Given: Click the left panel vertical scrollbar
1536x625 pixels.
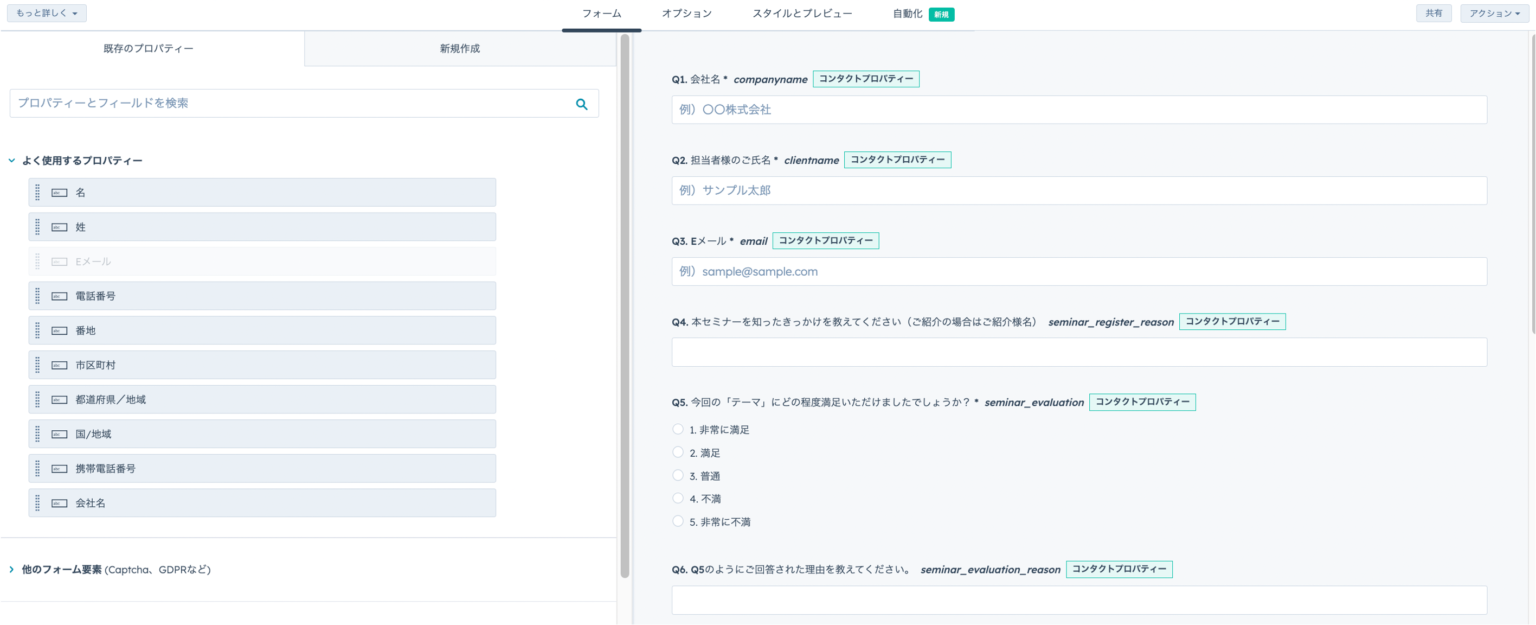Looking at the screenshot, I should pyautogui.click(x=625, y=300).
